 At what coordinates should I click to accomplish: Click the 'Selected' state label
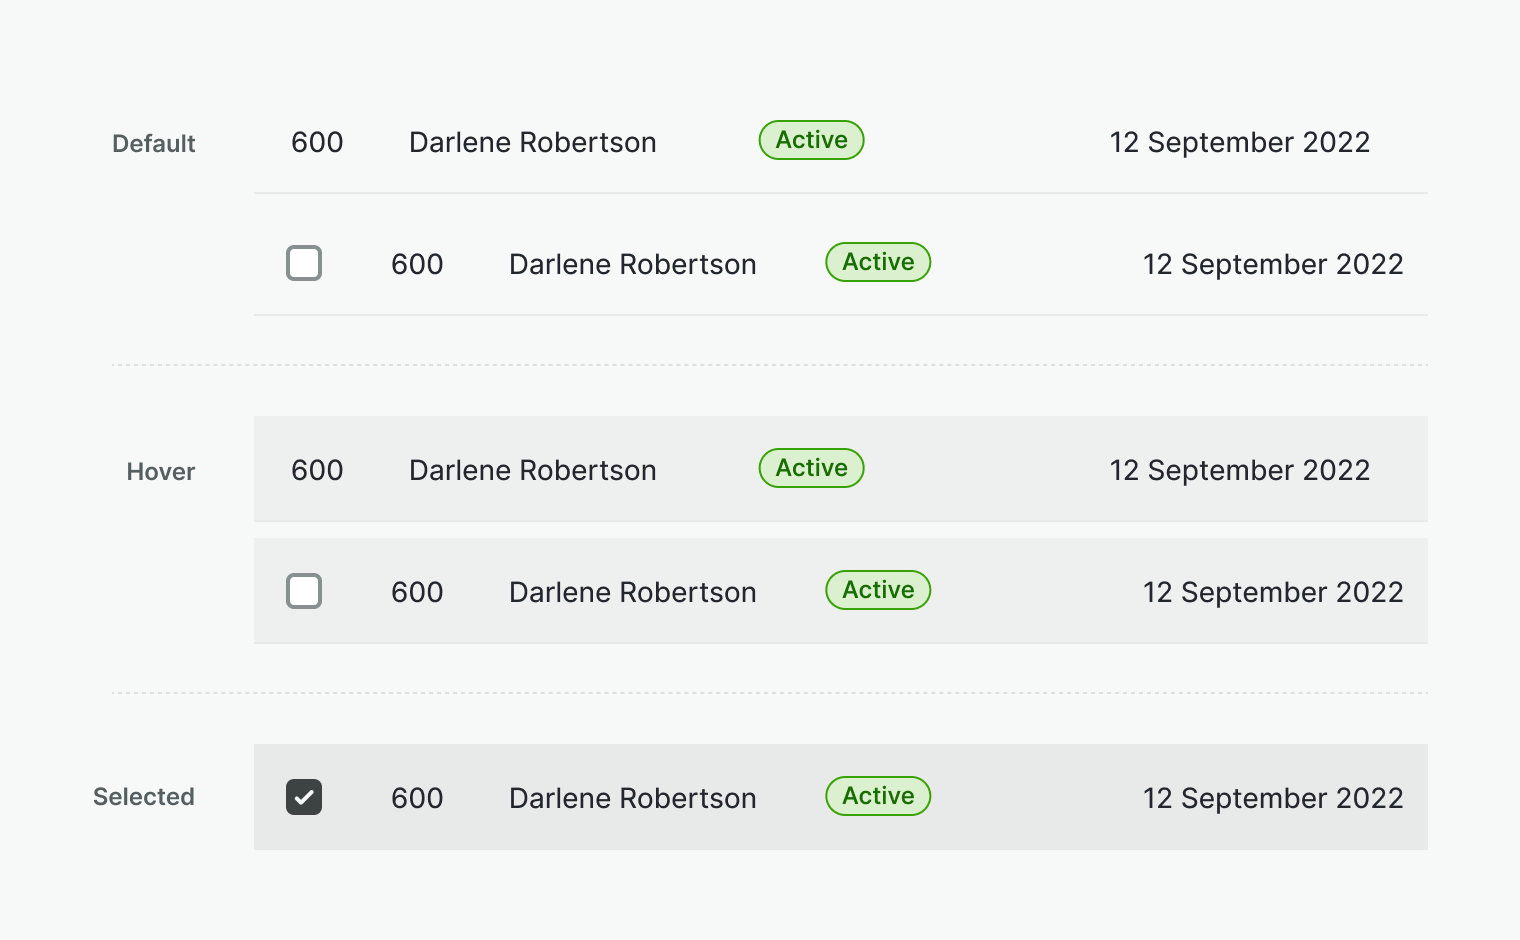[144, 797]
